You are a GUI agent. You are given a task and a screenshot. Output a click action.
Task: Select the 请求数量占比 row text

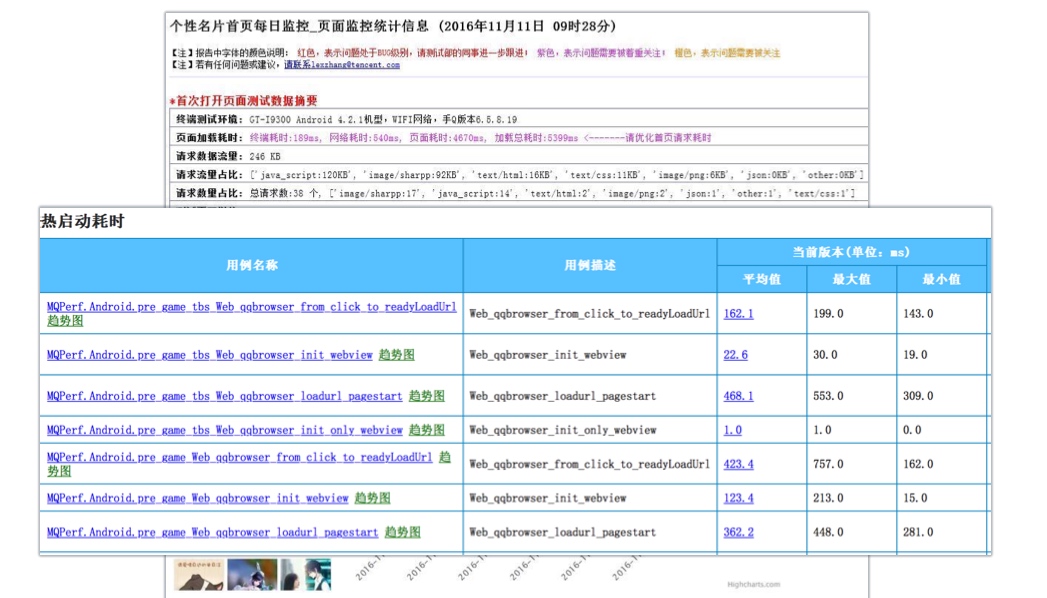(x=552, y=194)
